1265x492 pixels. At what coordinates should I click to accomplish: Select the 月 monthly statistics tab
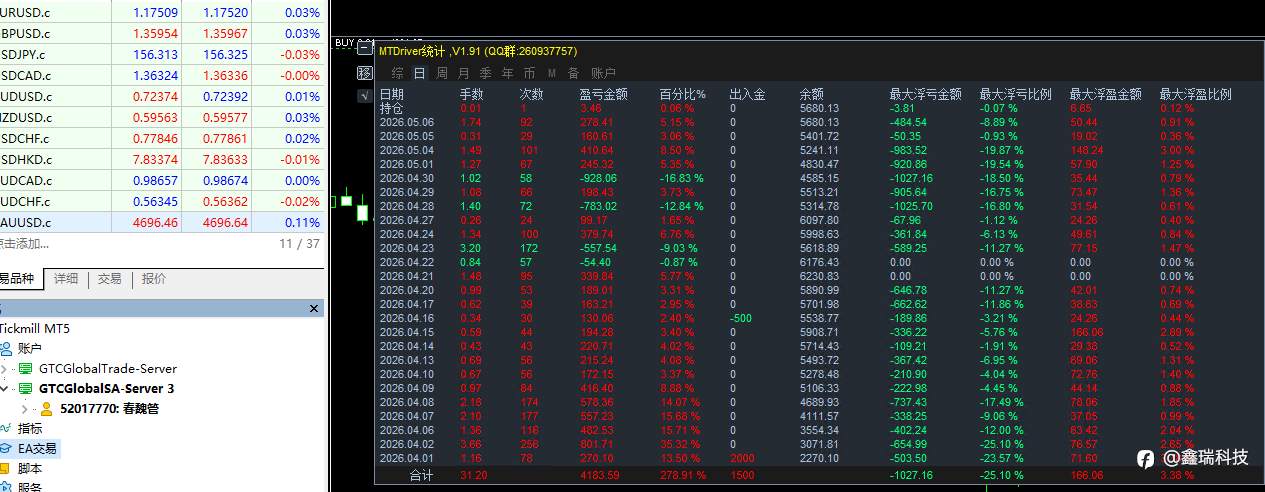tap(463, 73)
